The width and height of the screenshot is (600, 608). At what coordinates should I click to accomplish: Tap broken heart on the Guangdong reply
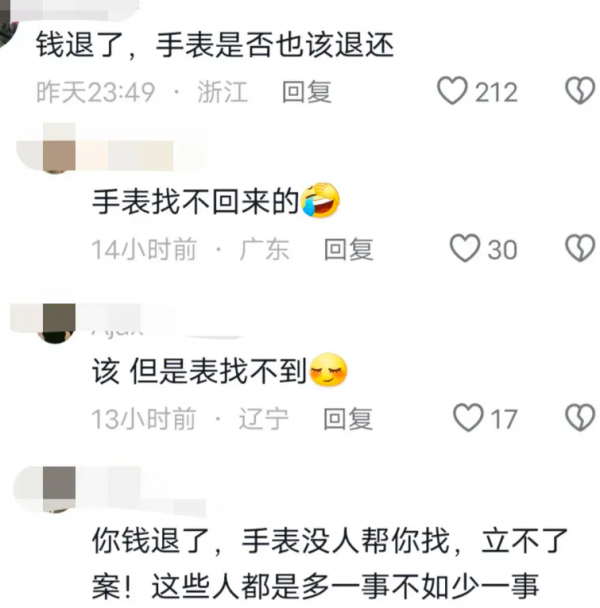tap(580, 248)
